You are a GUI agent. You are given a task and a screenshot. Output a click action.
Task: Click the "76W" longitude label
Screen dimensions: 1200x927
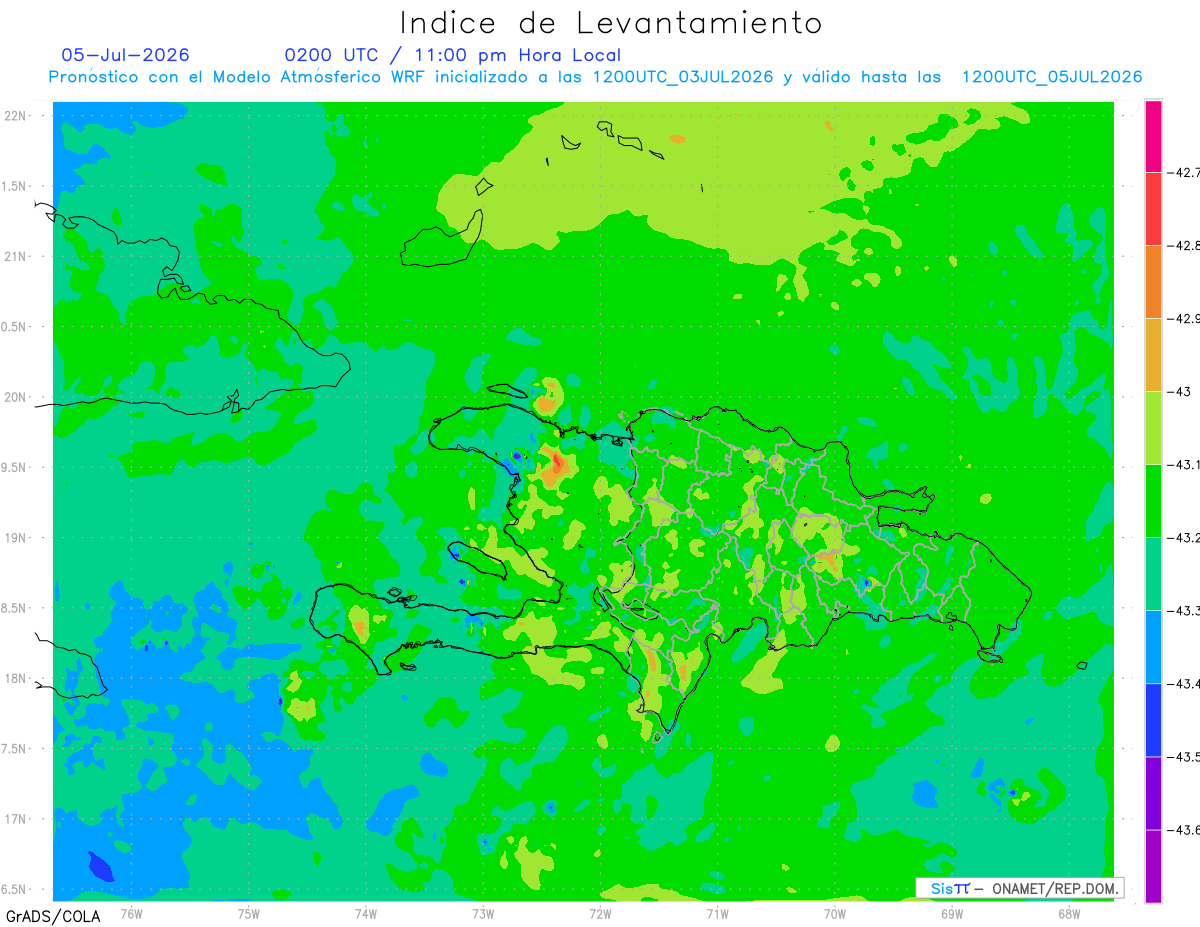coord(131,913)
